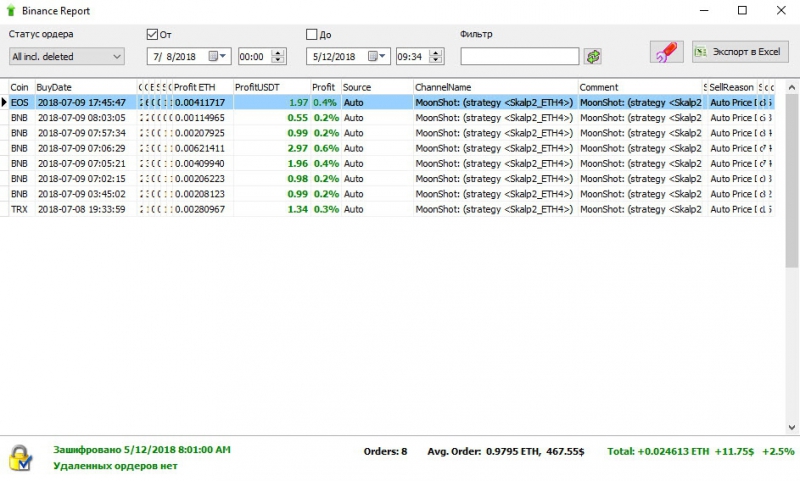
Task: Click the green refresh filter icon
Action: pyautogui.click(x=593, y=56)
